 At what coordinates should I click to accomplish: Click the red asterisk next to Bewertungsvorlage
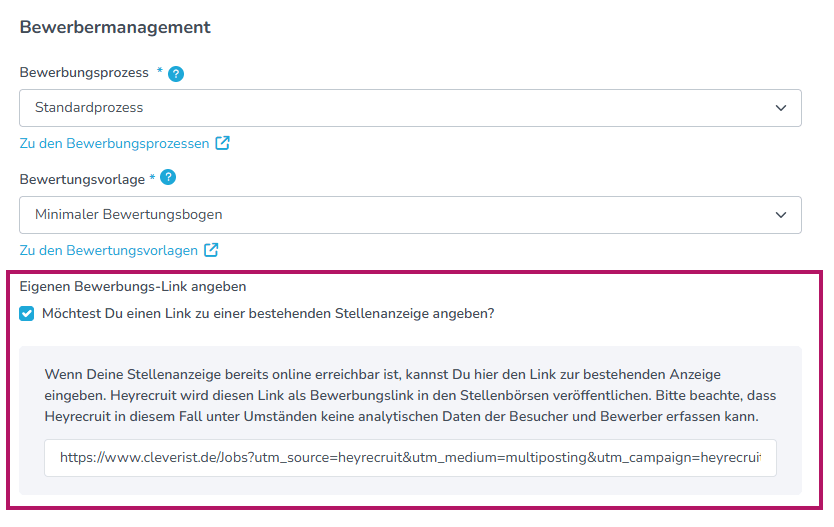coord(152,178)
